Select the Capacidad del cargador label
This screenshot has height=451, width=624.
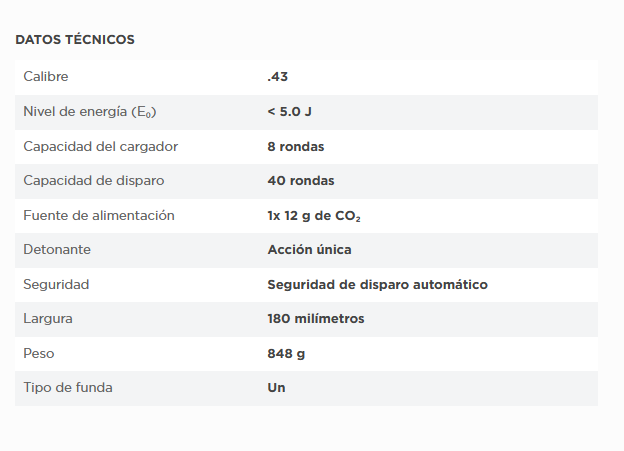pos(100,146)
